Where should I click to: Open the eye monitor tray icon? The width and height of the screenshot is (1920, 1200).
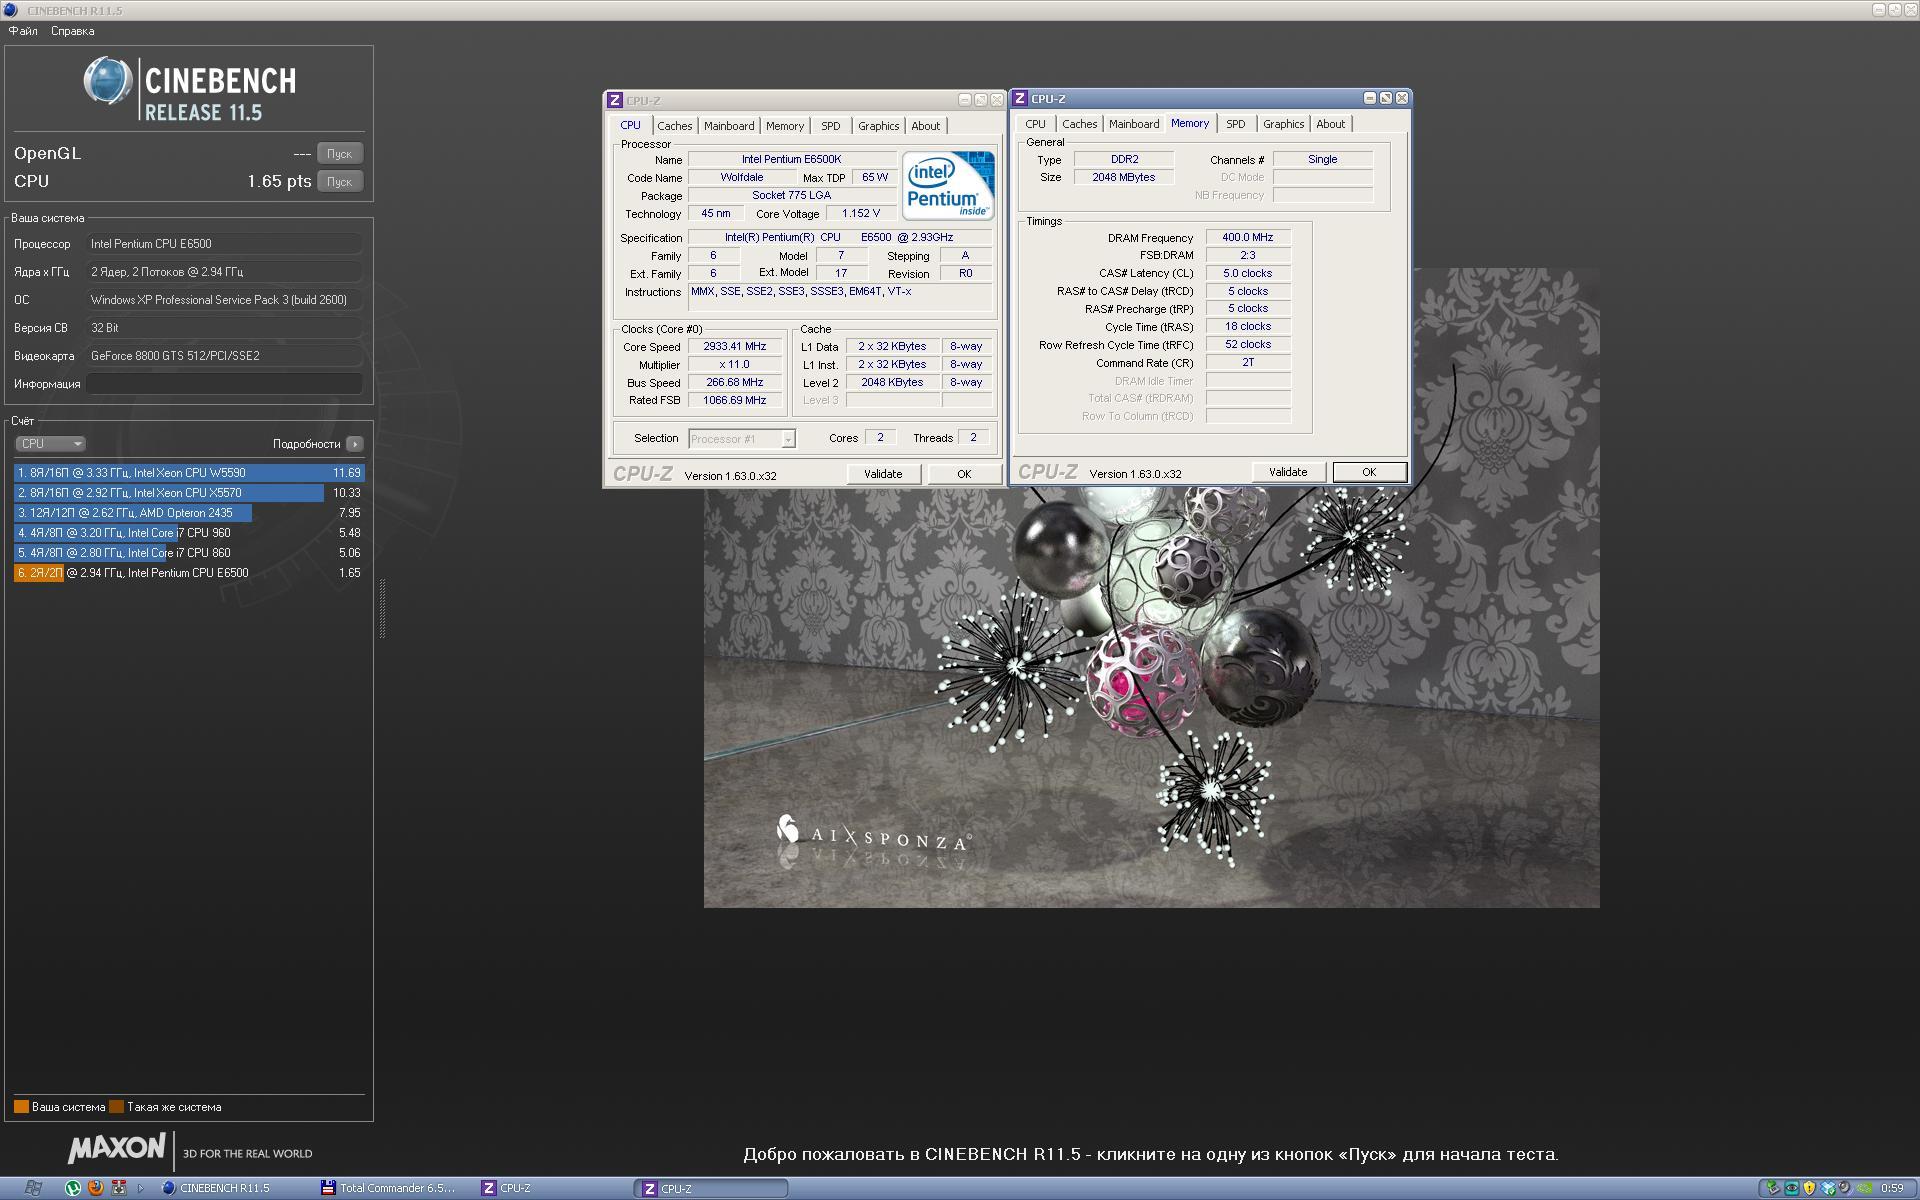tap(1791, 1188)
